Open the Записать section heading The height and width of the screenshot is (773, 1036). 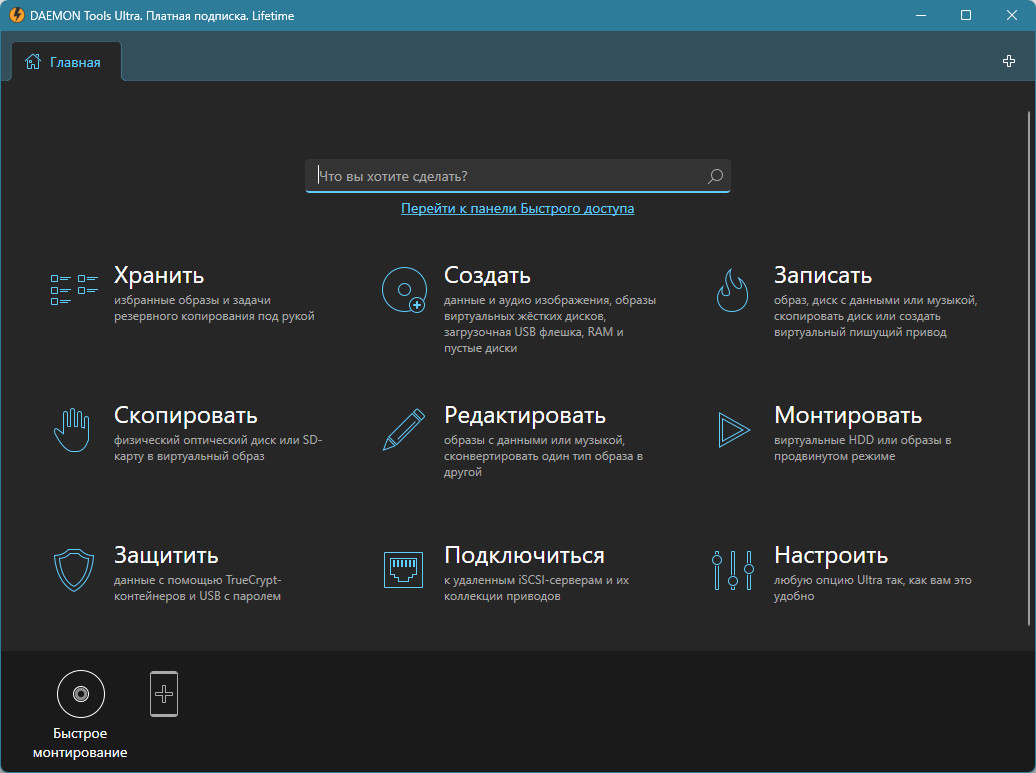pyautogui.click(x=823, y=275)
